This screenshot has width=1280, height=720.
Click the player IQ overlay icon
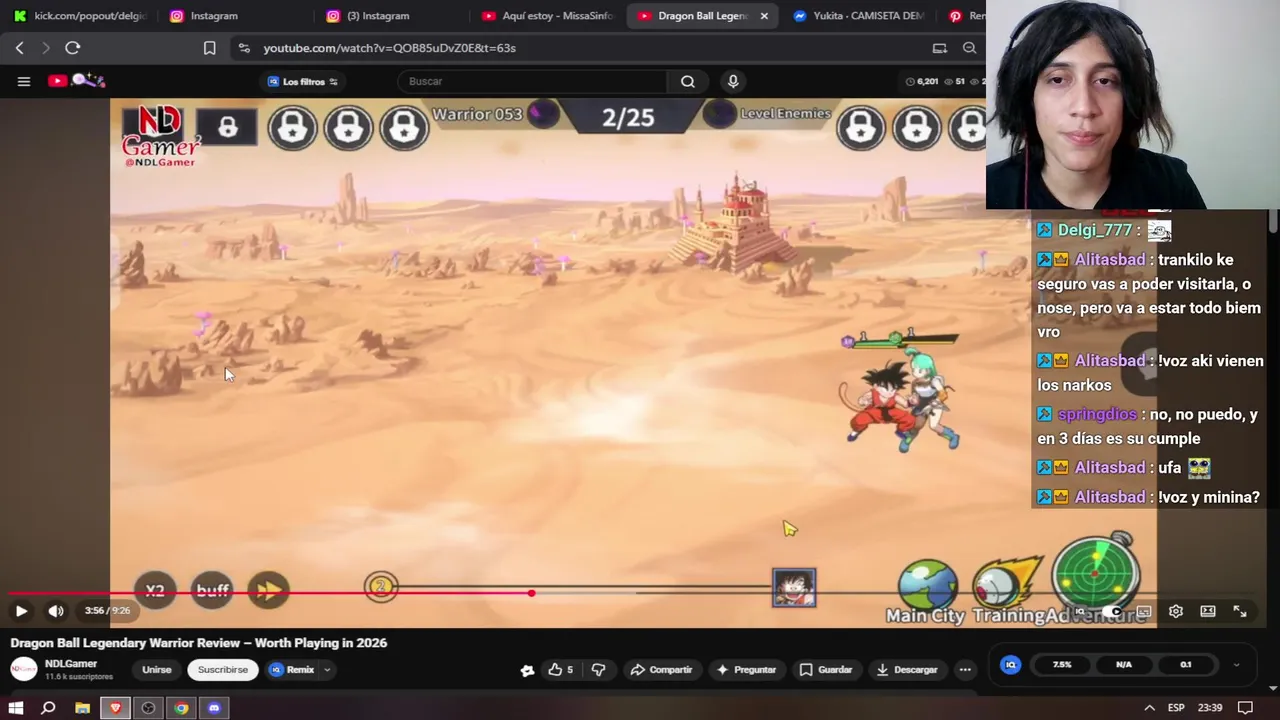pyautogui.click(x=1080, y=611)
